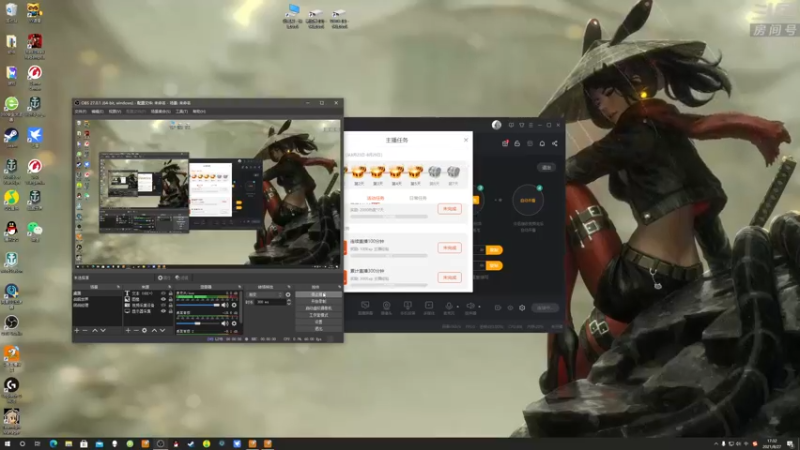The height and width of the screenshot is (450, 800).
Task: Pop out the OBS transitions dock panel
Action: click(x=289, y=287)
